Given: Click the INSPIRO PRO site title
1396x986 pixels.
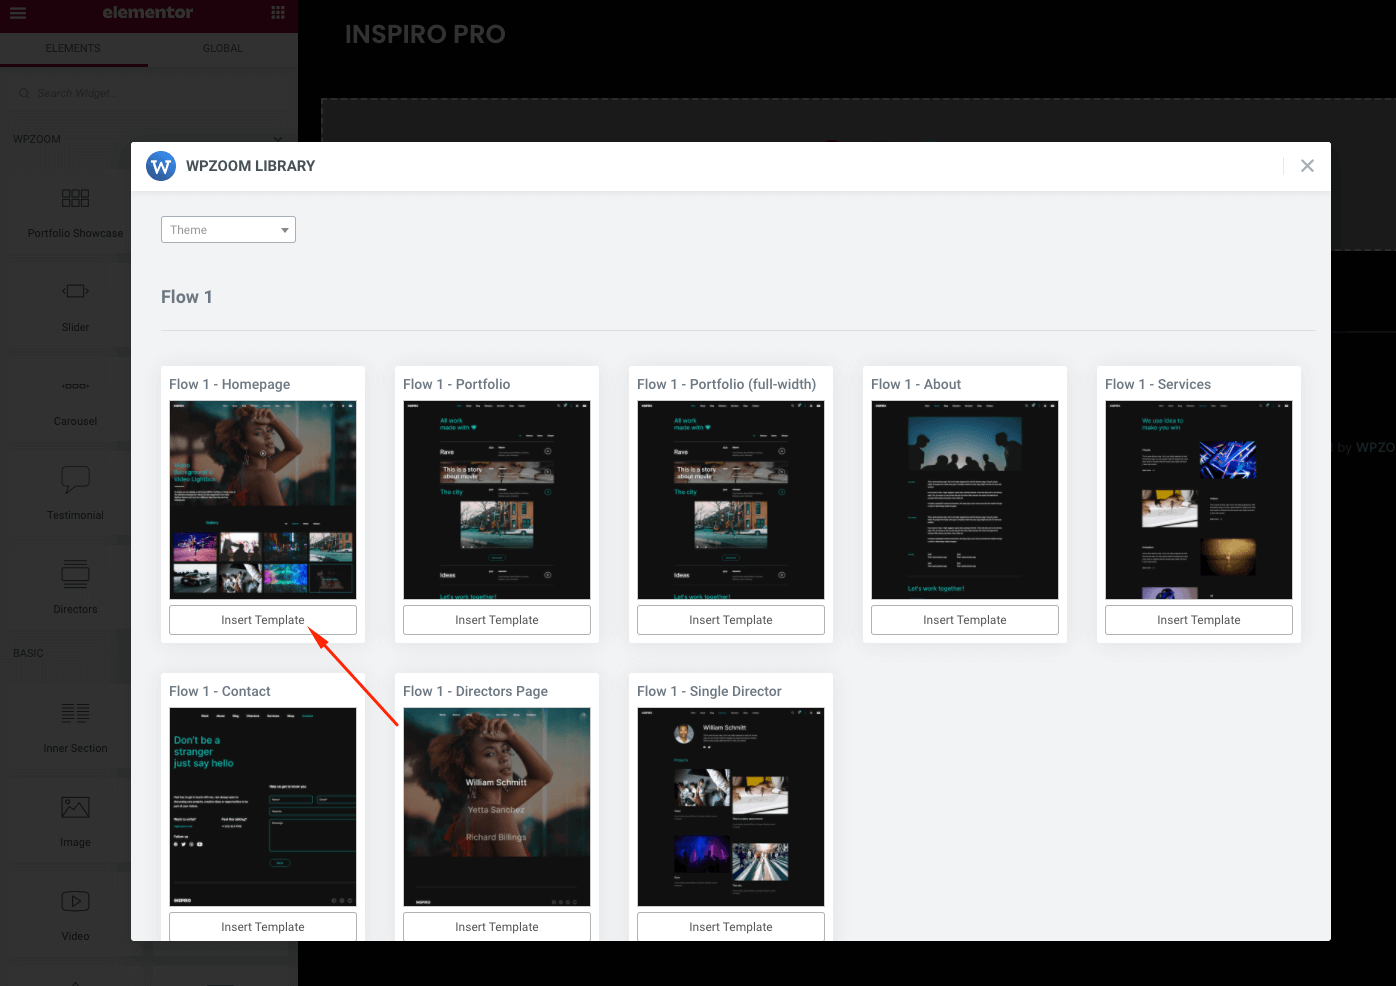Looking at the screenshot, I should point(425,34).
